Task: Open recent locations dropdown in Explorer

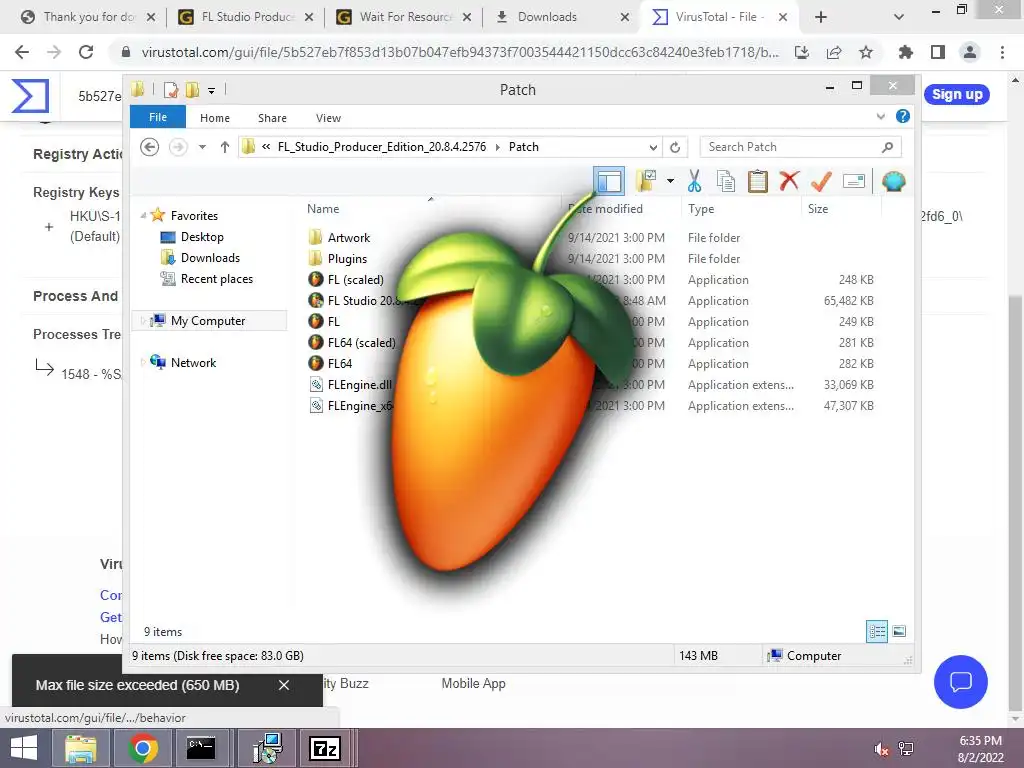Action: (202, 147)
